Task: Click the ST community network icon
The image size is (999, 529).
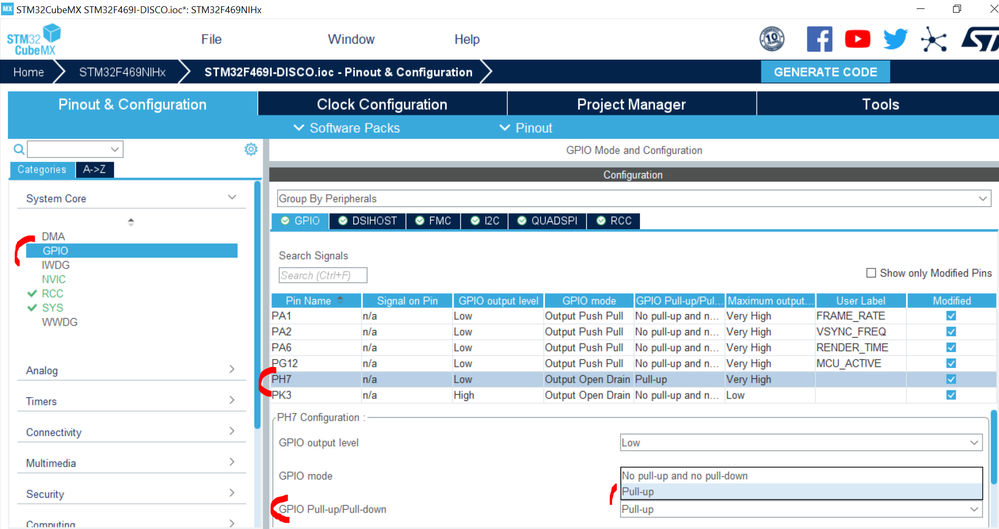Action: pos(933,40)
